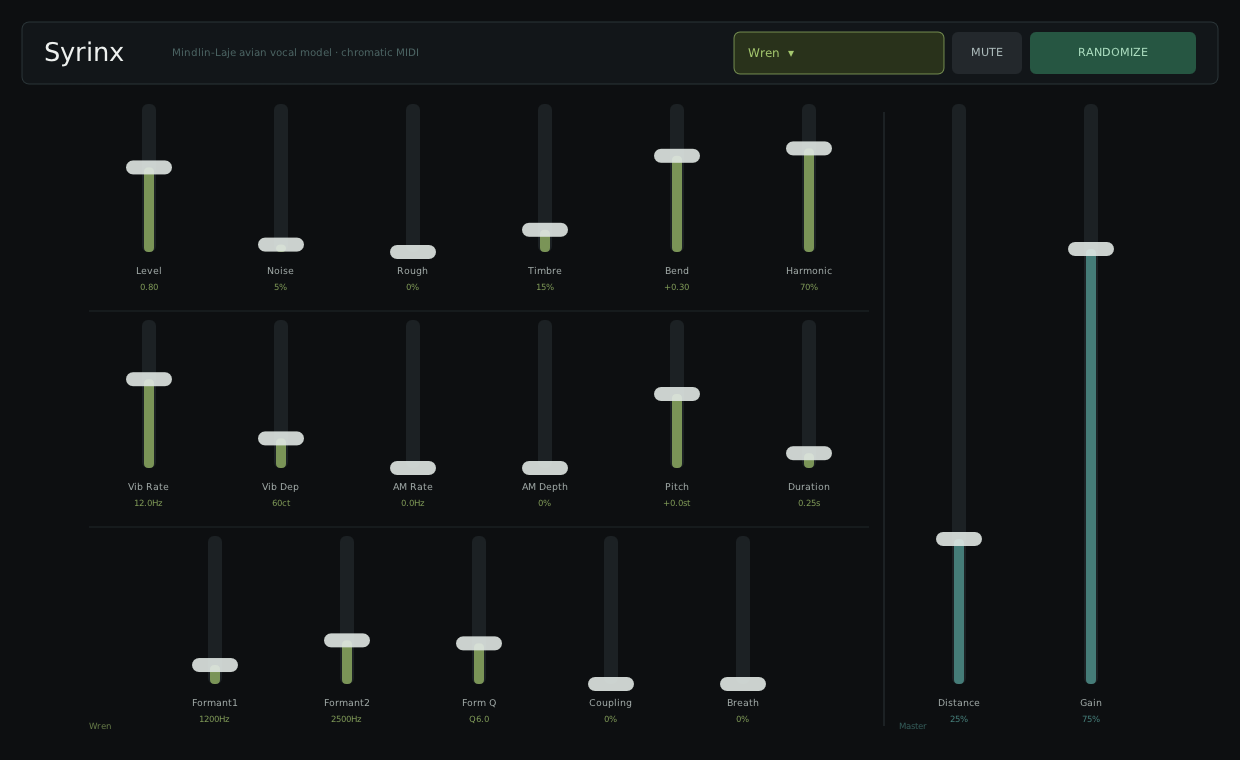Image resolution: width=1240 pixels, height=760 pixels.
Task: Click the AM Depth slider handle
Action: coord(545,468)
